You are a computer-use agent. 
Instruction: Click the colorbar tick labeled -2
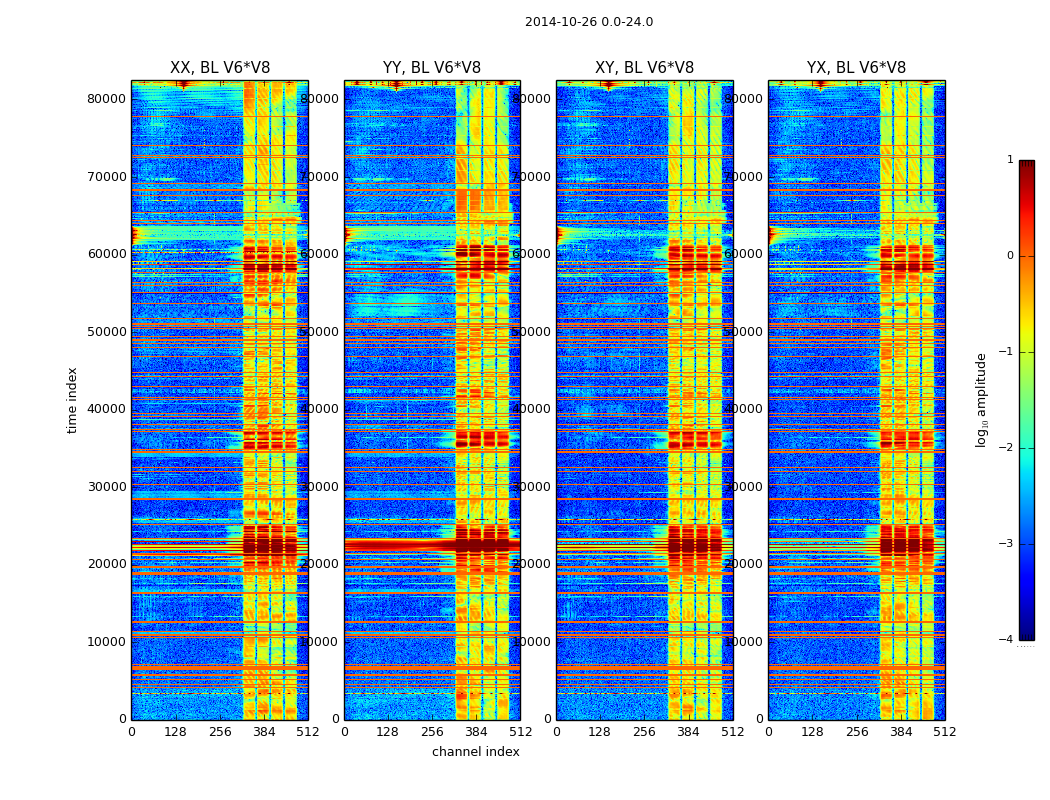(1009, 449)
